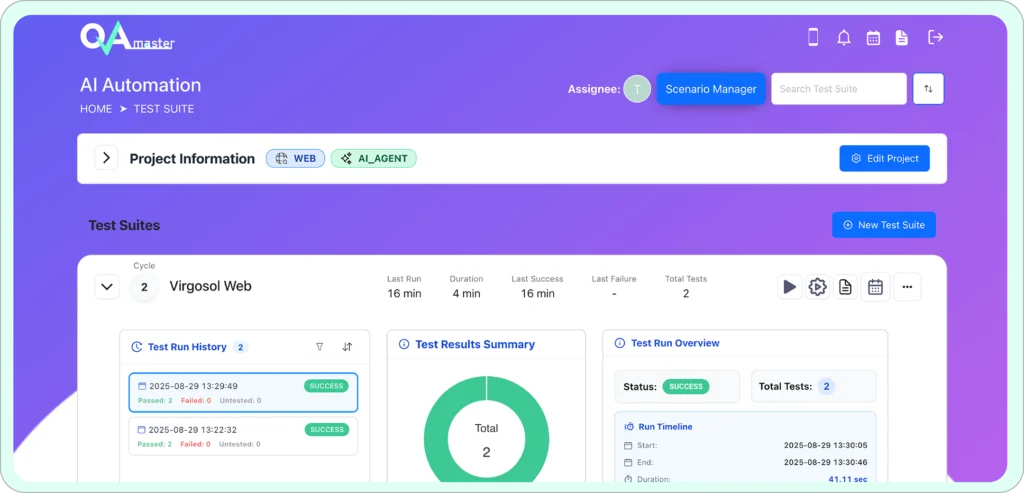This screenshot has width=1024, height=493.
Task: Expand the Project Information section
Action: (x=106, y=158)
